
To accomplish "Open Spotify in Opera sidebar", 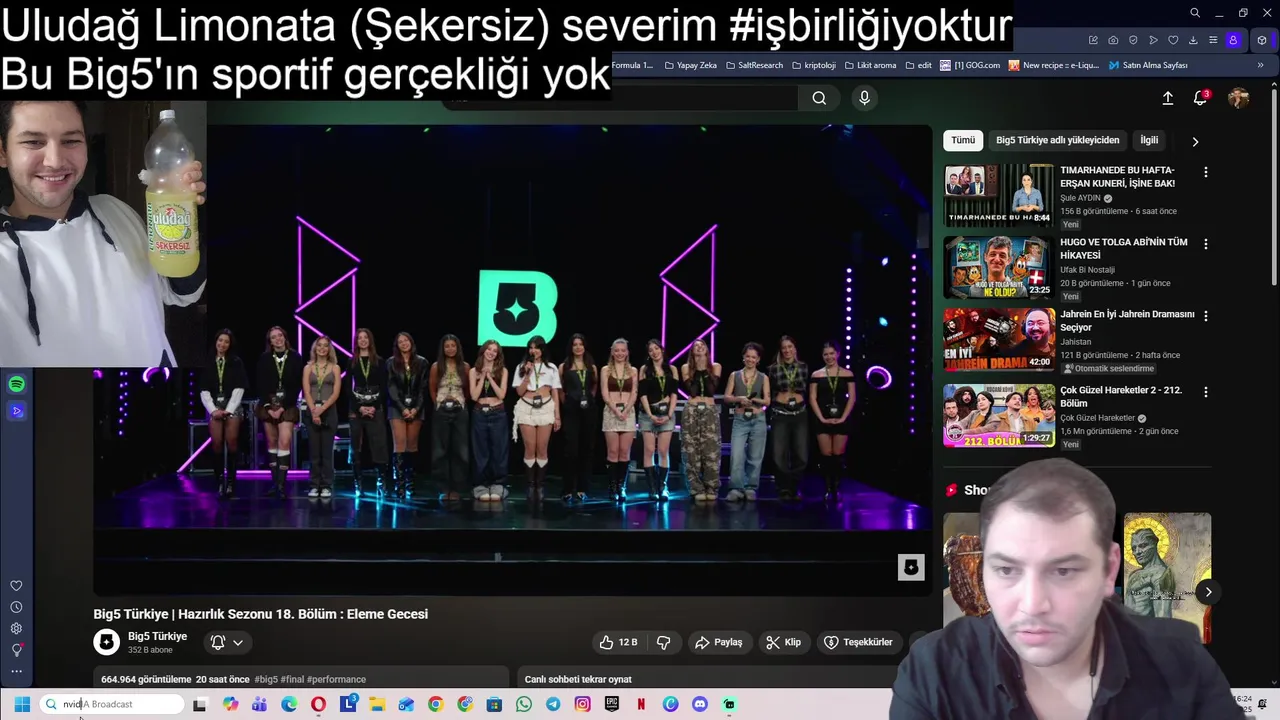I will [16, 384].
